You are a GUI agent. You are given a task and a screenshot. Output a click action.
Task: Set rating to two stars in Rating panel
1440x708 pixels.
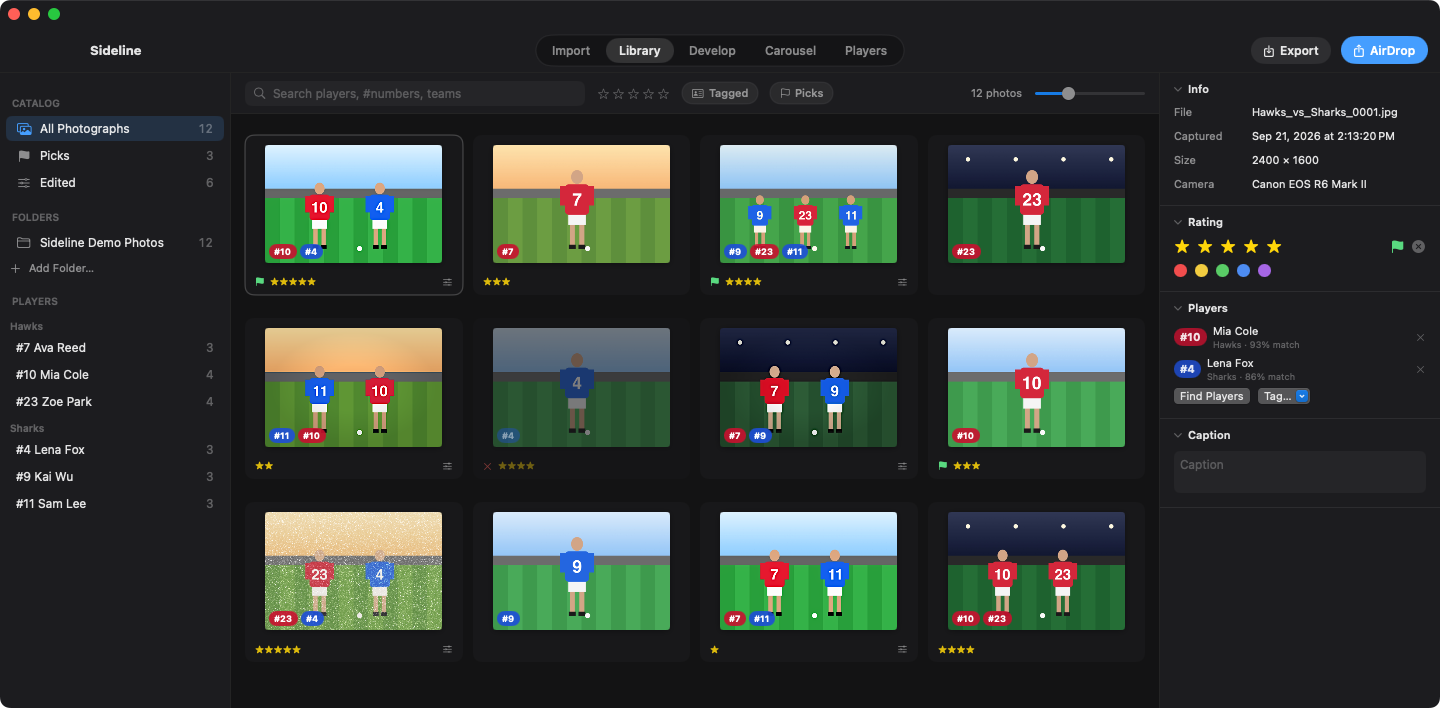[x=1205, y=246]
